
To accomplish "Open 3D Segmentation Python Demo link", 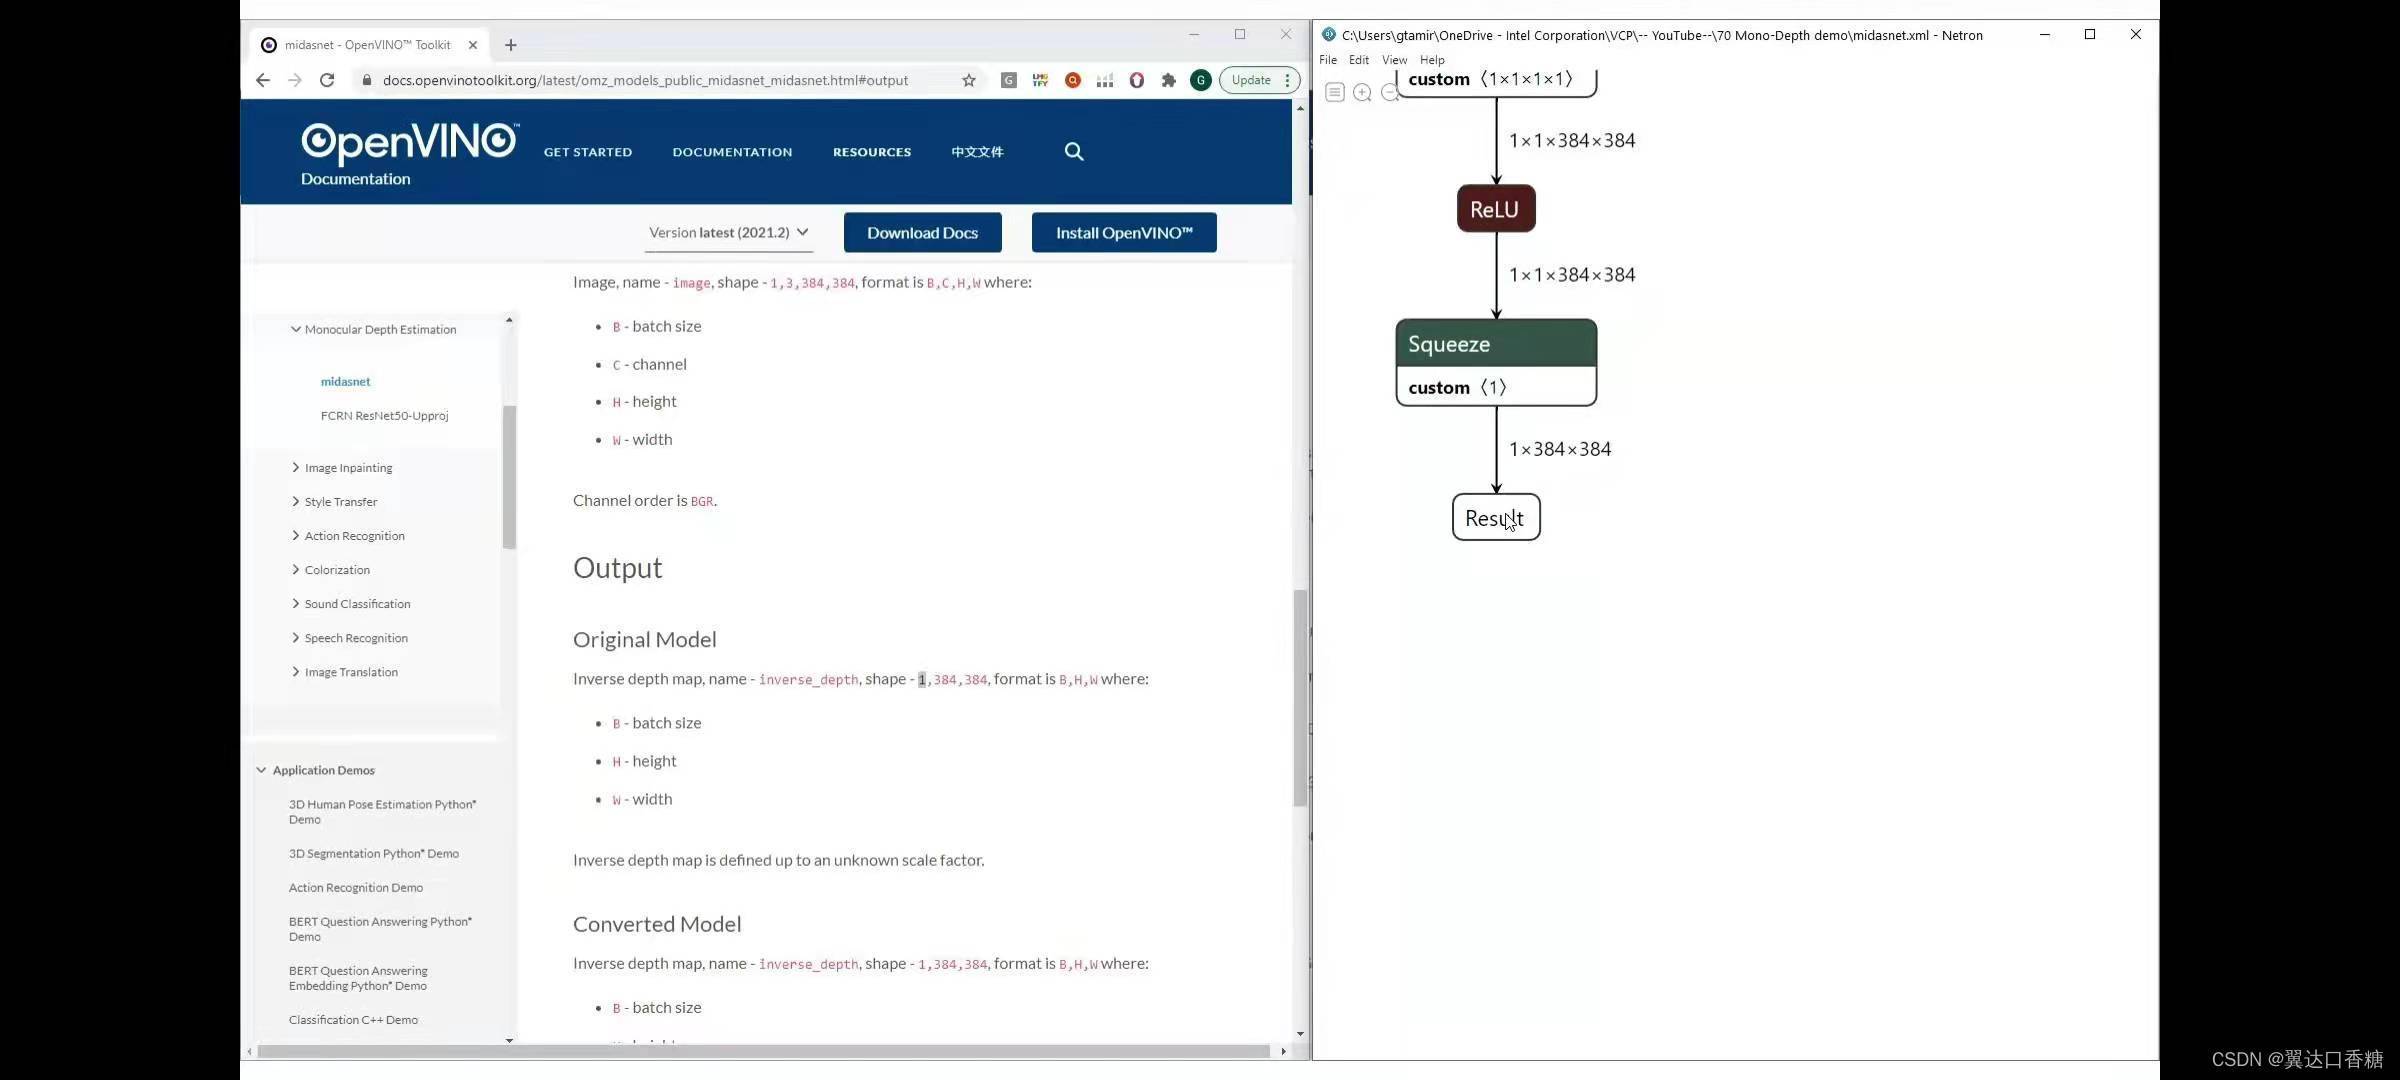I will point(373,853).
